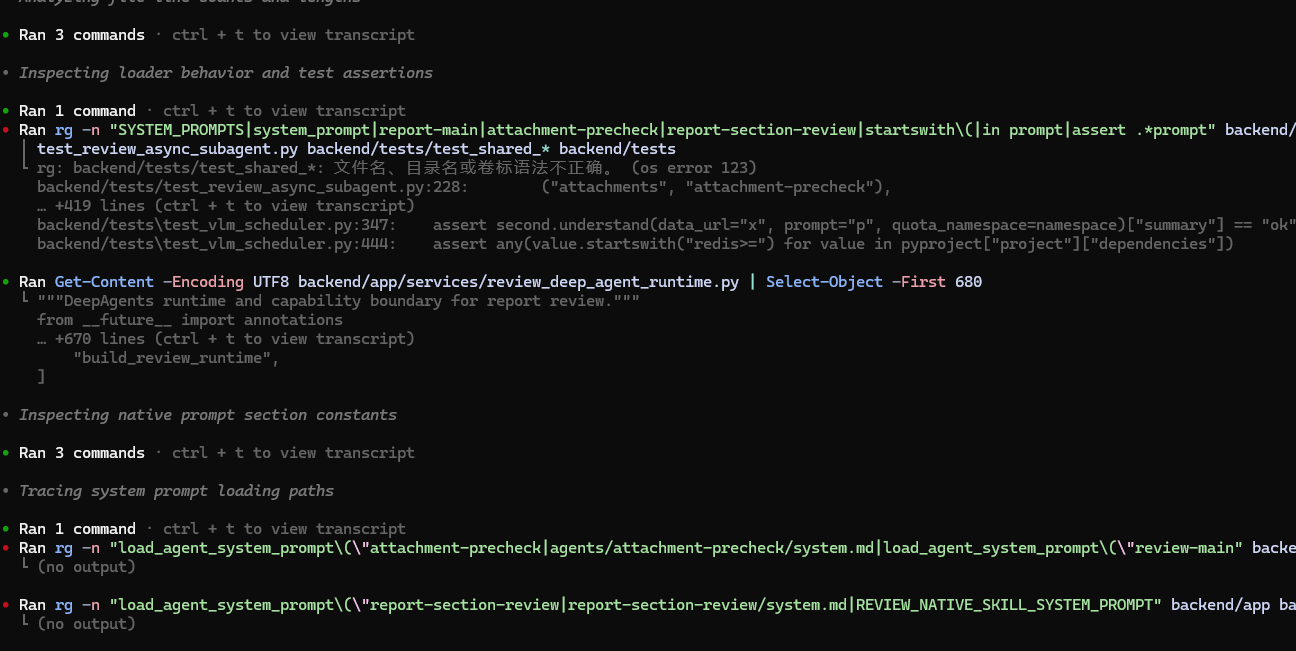
Task: Click (no output) under the attachment-precheck command
Action: click(x=86, y=567)
